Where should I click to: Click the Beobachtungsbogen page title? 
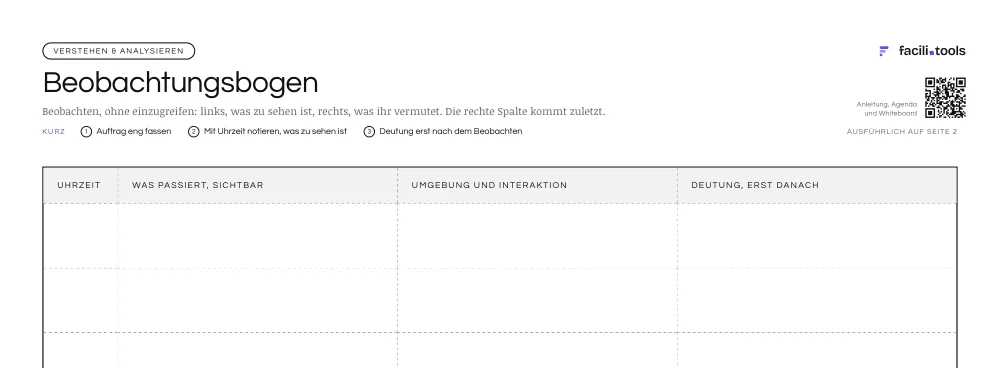[180, 84]
